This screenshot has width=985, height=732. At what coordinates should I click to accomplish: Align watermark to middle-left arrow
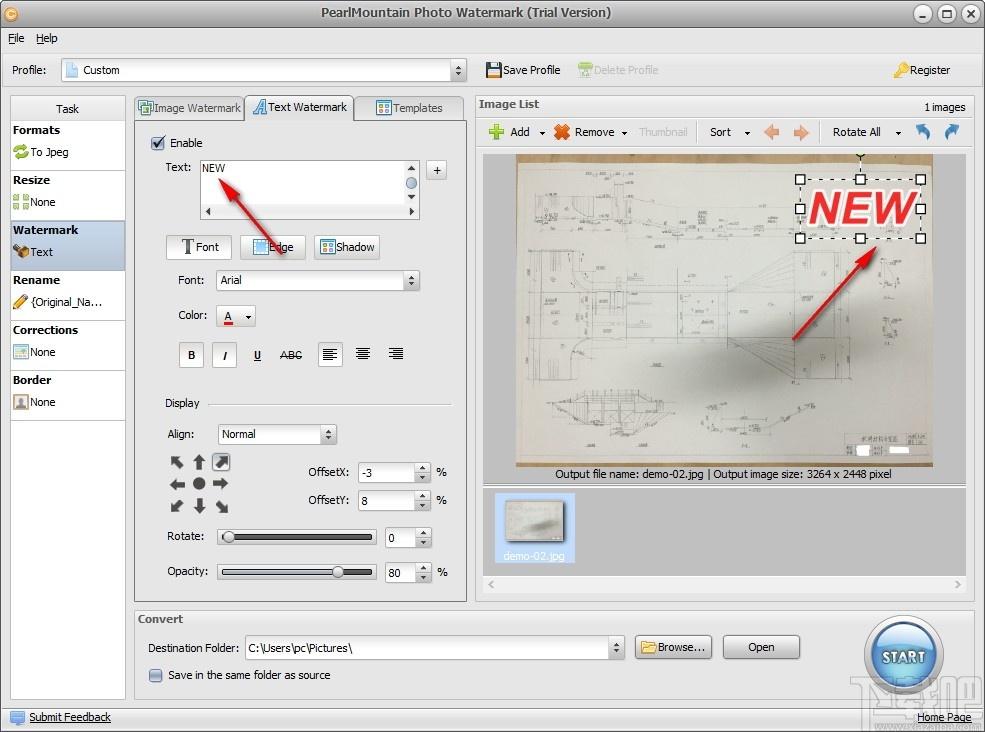click(177, 484)
